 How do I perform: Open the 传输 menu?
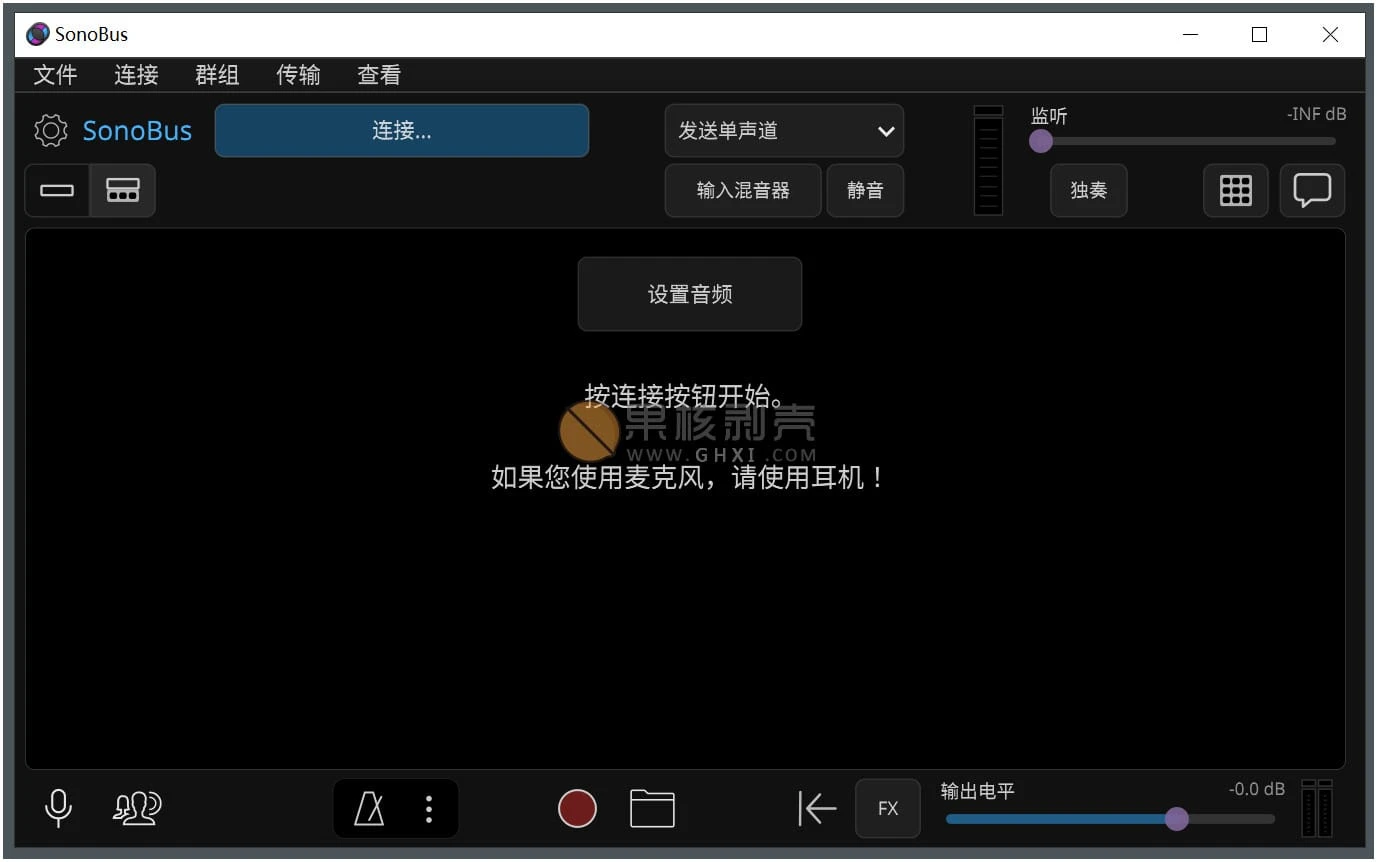(x=298, y=75)
